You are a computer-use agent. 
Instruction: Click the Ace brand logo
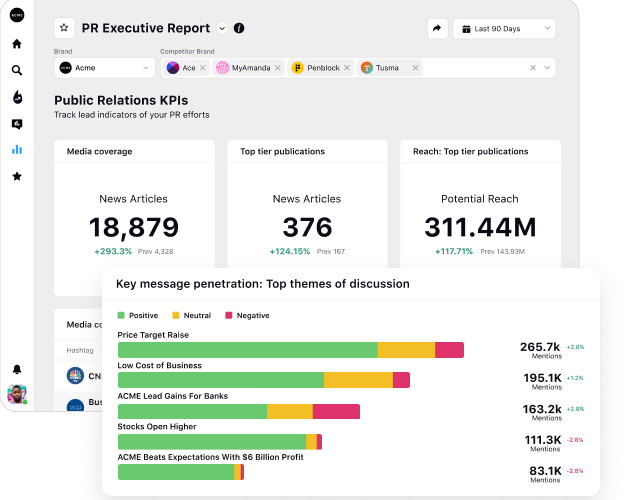(173, 68)
